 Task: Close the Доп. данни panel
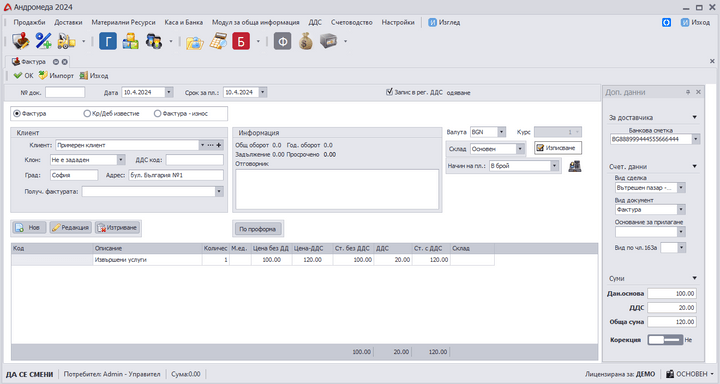[x=698, y=92]
